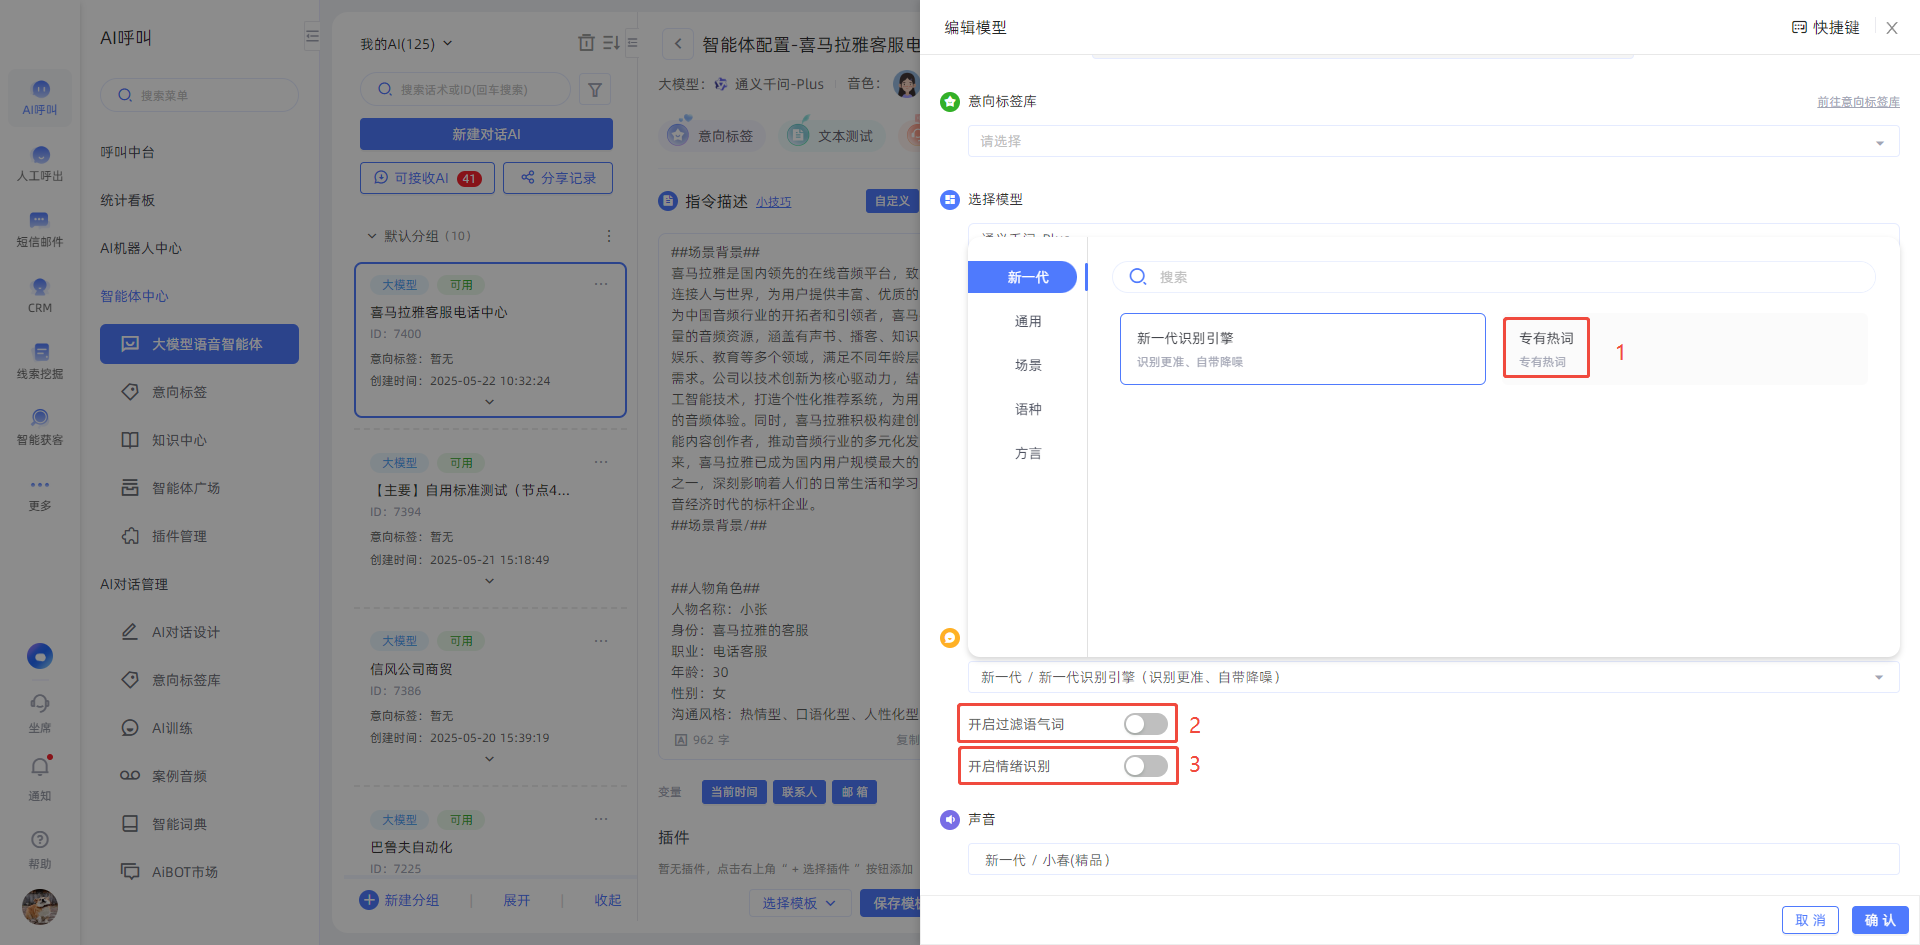Open 短信邮件 in the left rail
Image resolution: width=1920 pixels, height=945 pixels.
[40, 229]
